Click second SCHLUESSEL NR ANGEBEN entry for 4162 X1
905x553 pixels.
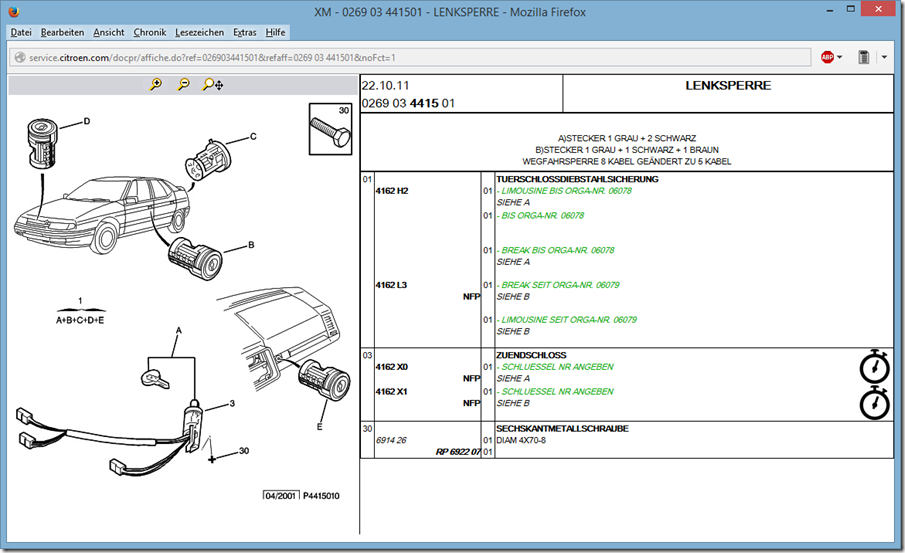click(557, 391)
